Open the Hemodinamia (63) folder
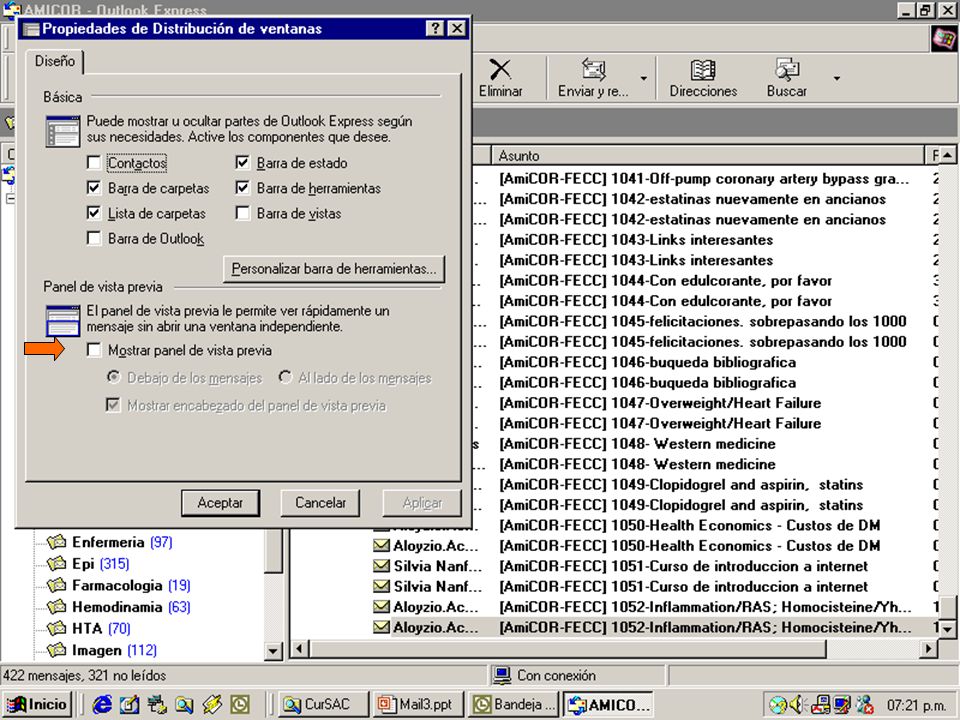 click(131, 607)
